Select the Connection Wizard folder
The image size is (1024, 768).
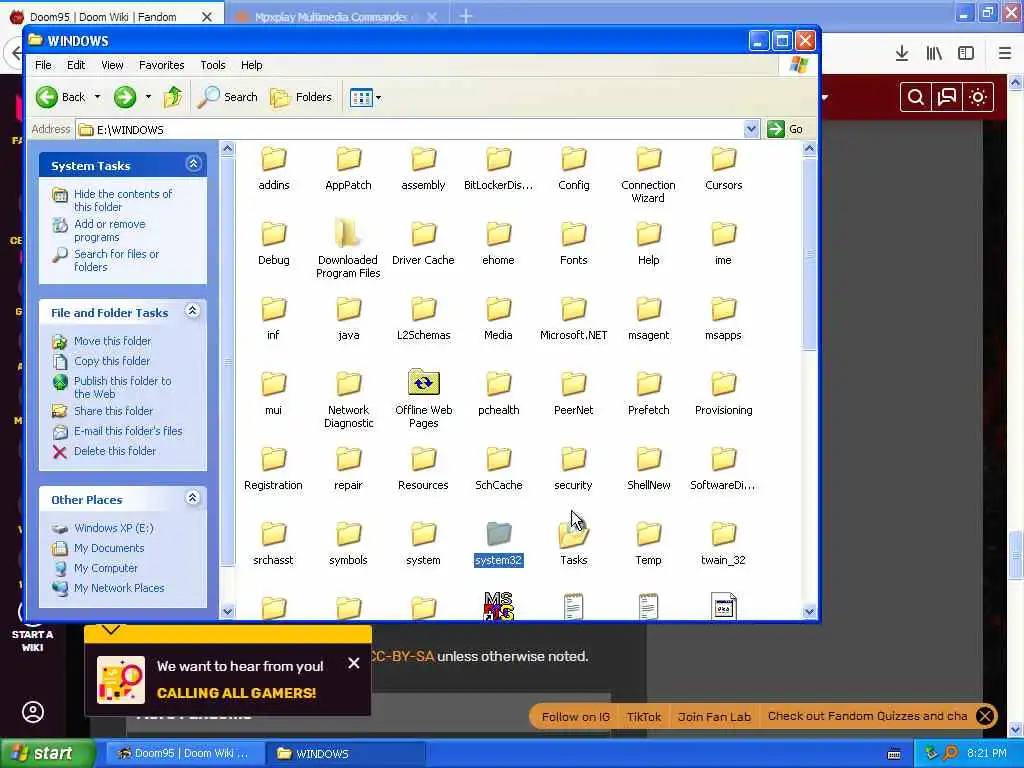[x=648, y=174]
